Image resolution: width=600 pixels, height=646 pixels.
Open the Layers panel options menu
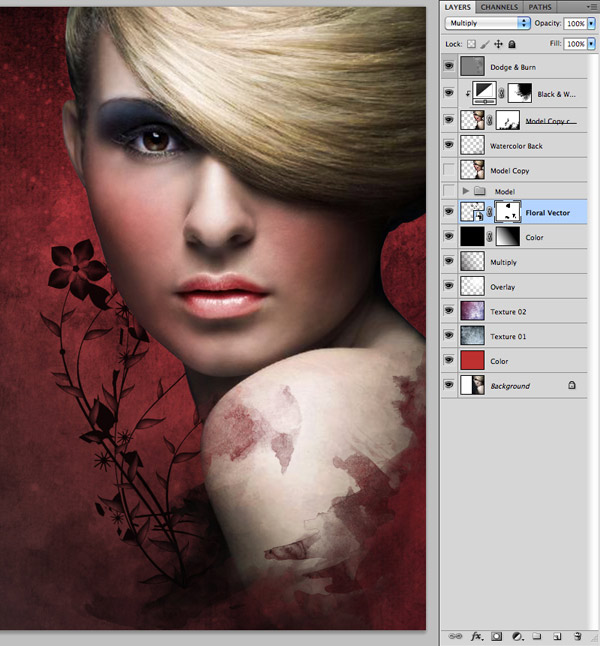click(591, 6)
